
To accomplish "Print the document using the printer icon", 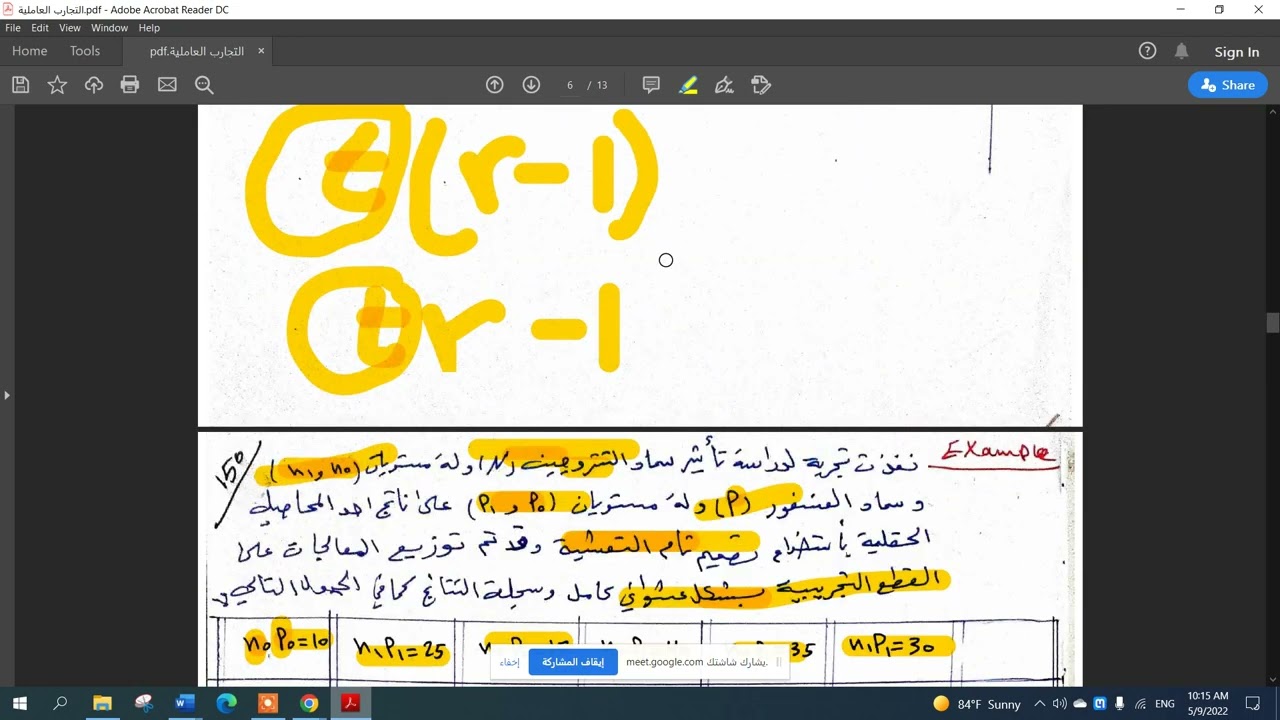I will click(130, 85).
